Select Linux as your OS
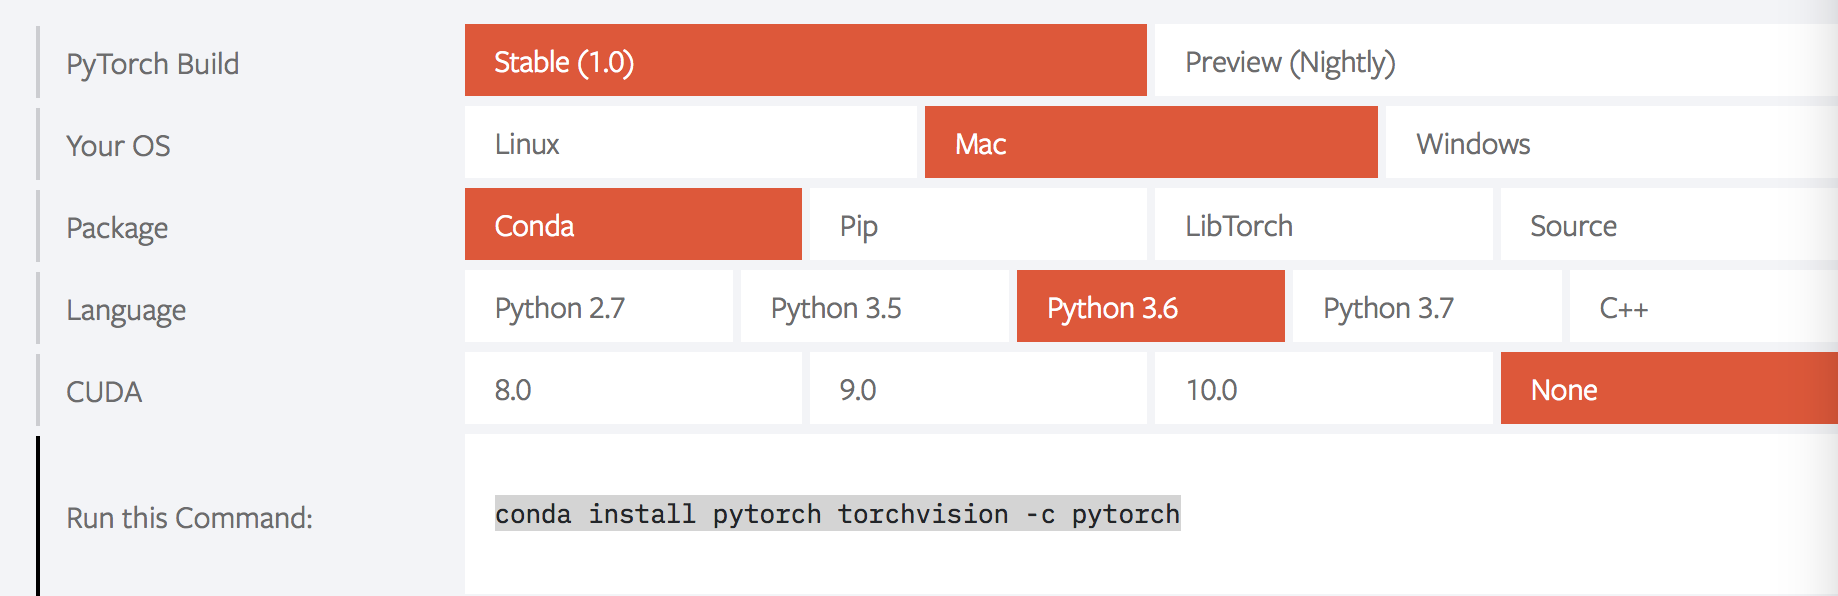The image size is (1838, 596). pyautogui.click(x=690, y=142)
